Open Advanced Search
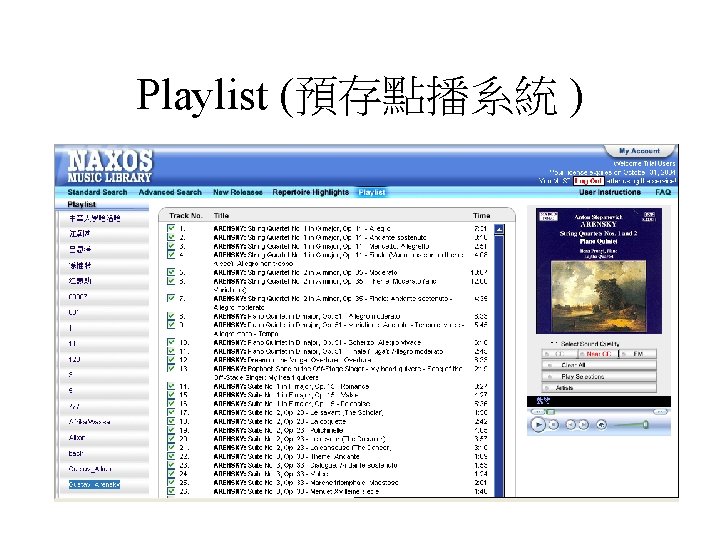720x540 pixels. (x=170, y=192)
